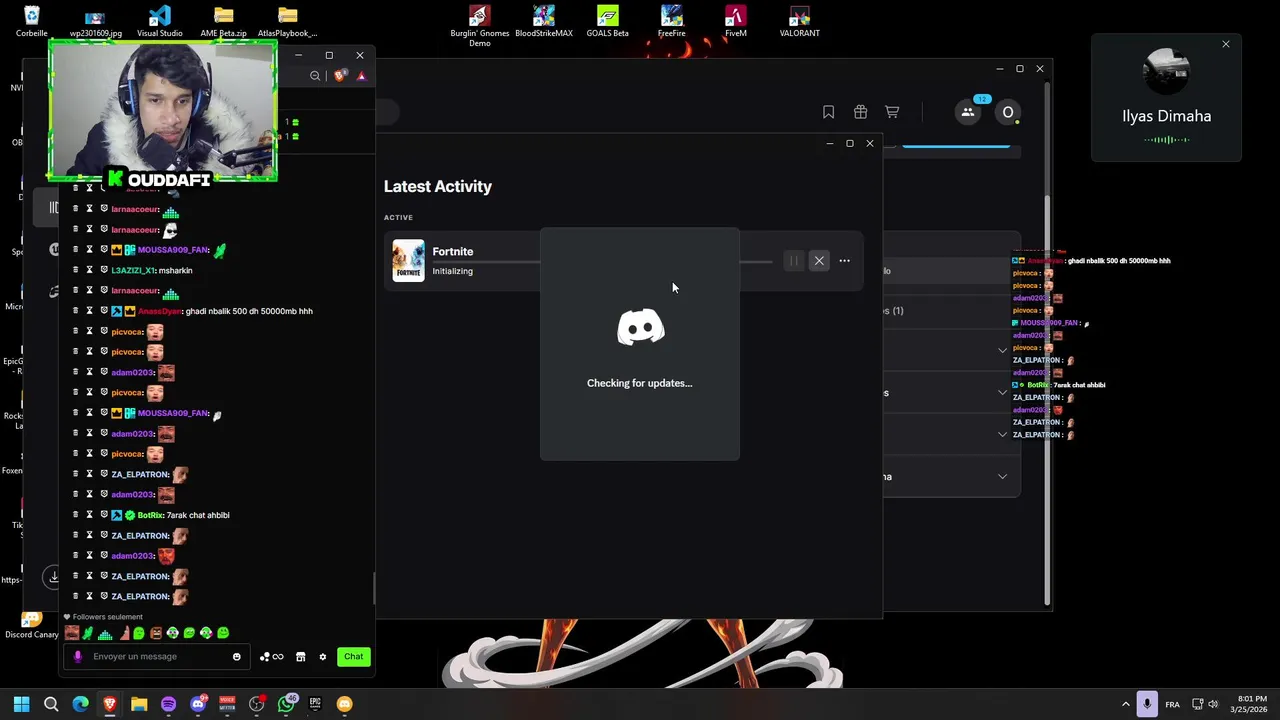Image resolution: width=1280 pixels, height=720 pixels.
Task: Click the Kick chat message input field
Action: point(155,657)
